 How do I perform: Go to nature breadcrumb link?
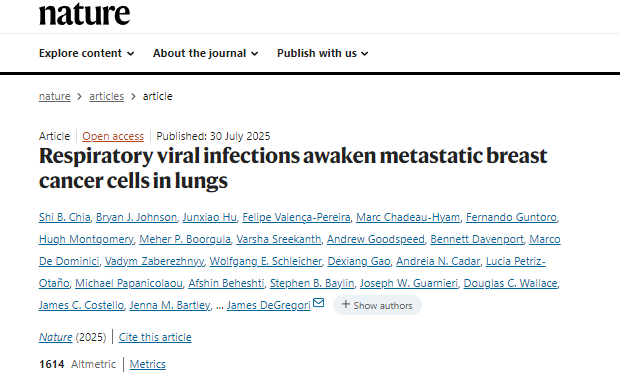point(55,96)
